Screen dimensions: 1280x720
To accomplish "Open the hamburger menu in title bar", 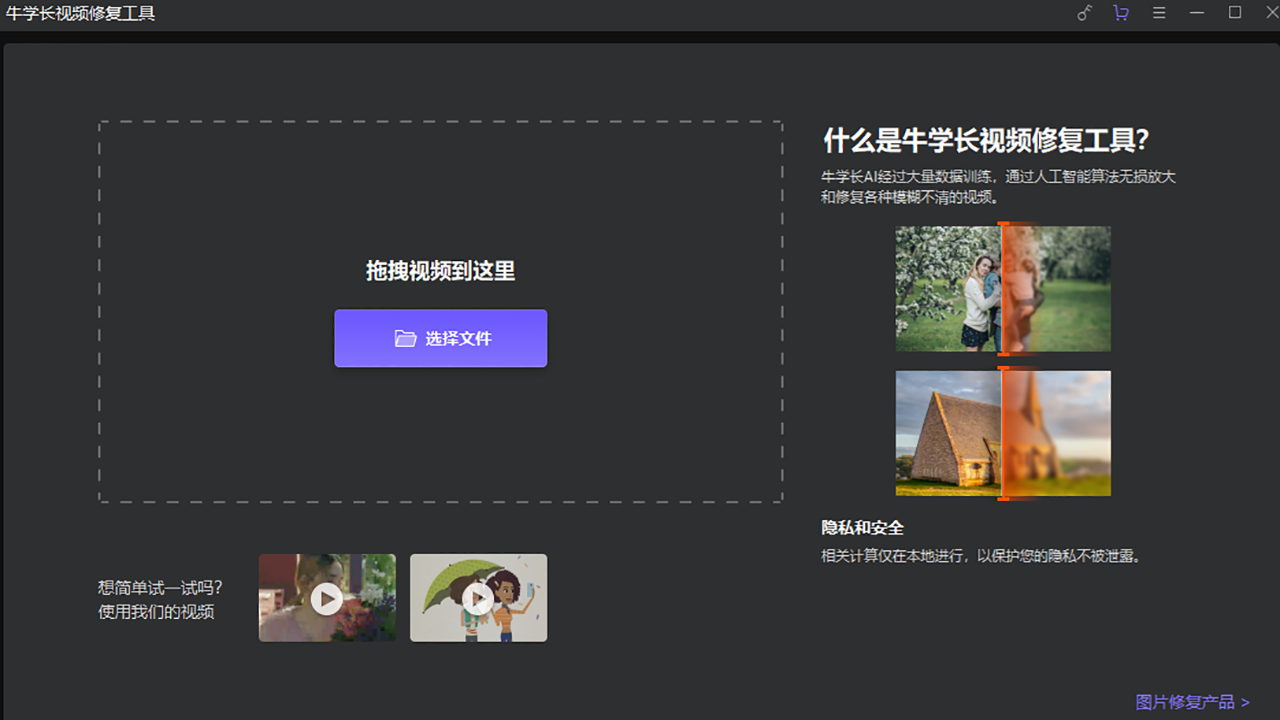I will tap(1159, 13).
